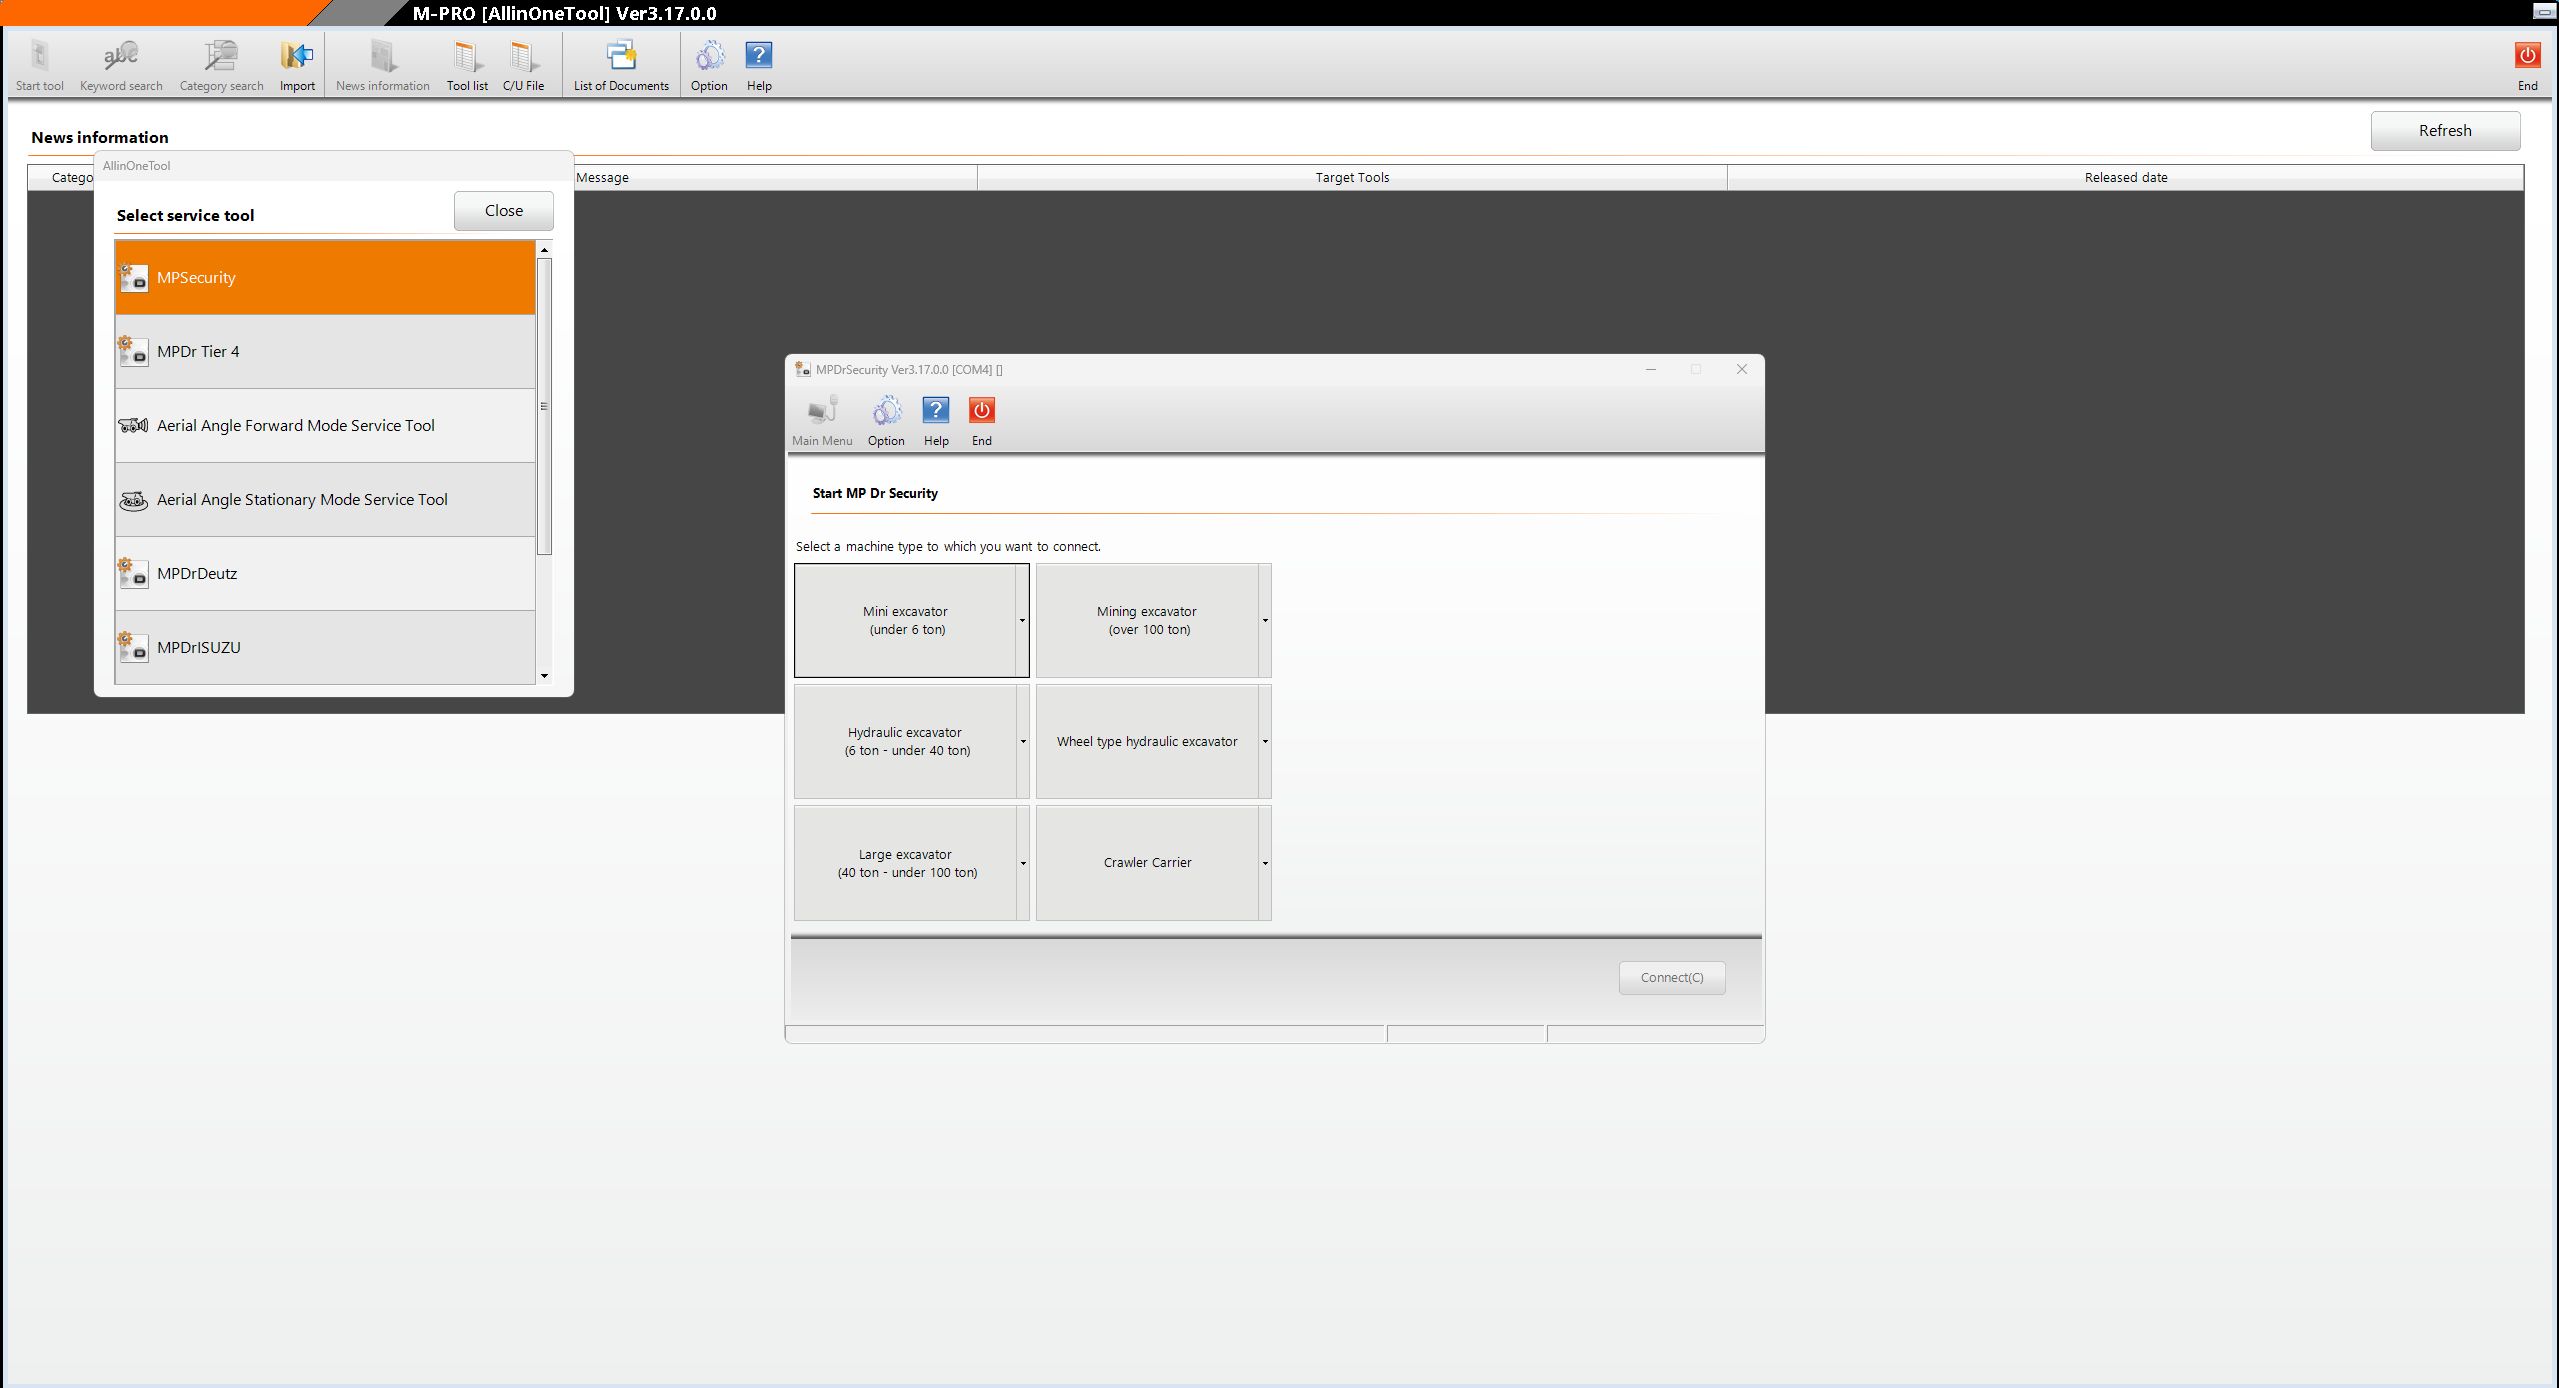This screenshot has width=2559, height=1388.
Task: Minimize the MPDrSecurity window
Action: tap(1651, 369)
